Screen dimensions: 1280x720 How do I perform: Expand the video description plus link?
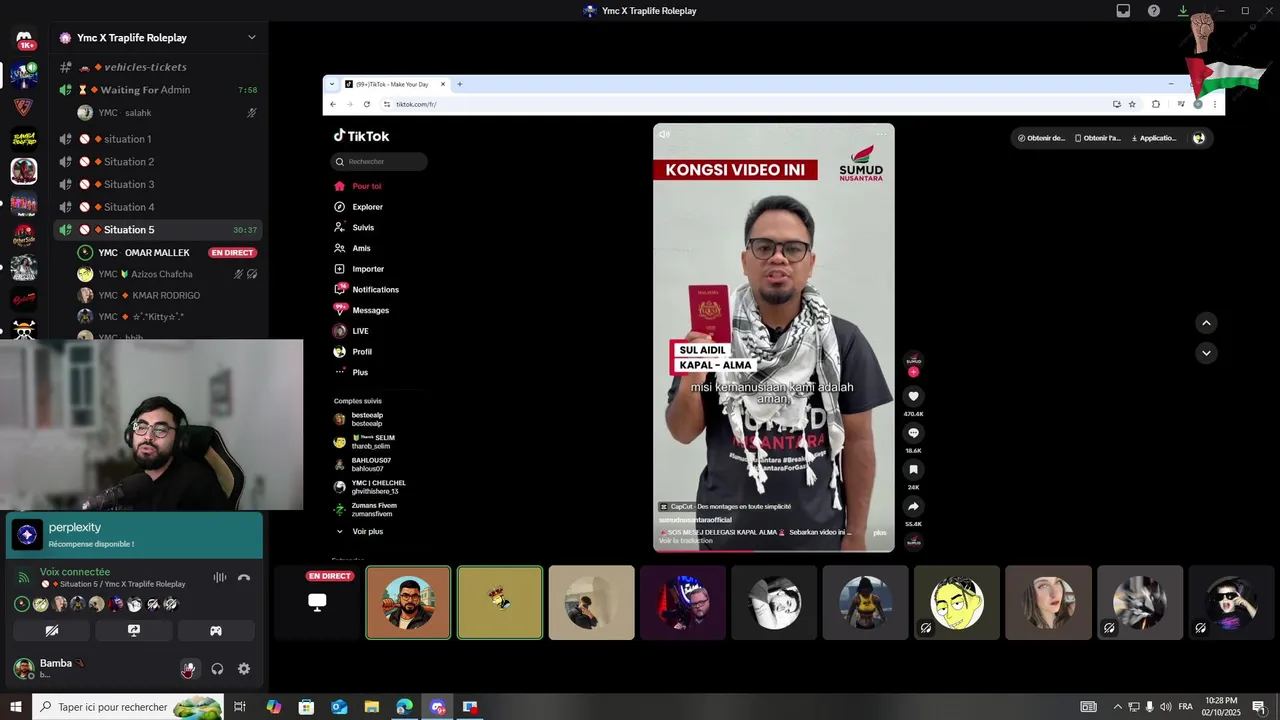tap(879, 532)
